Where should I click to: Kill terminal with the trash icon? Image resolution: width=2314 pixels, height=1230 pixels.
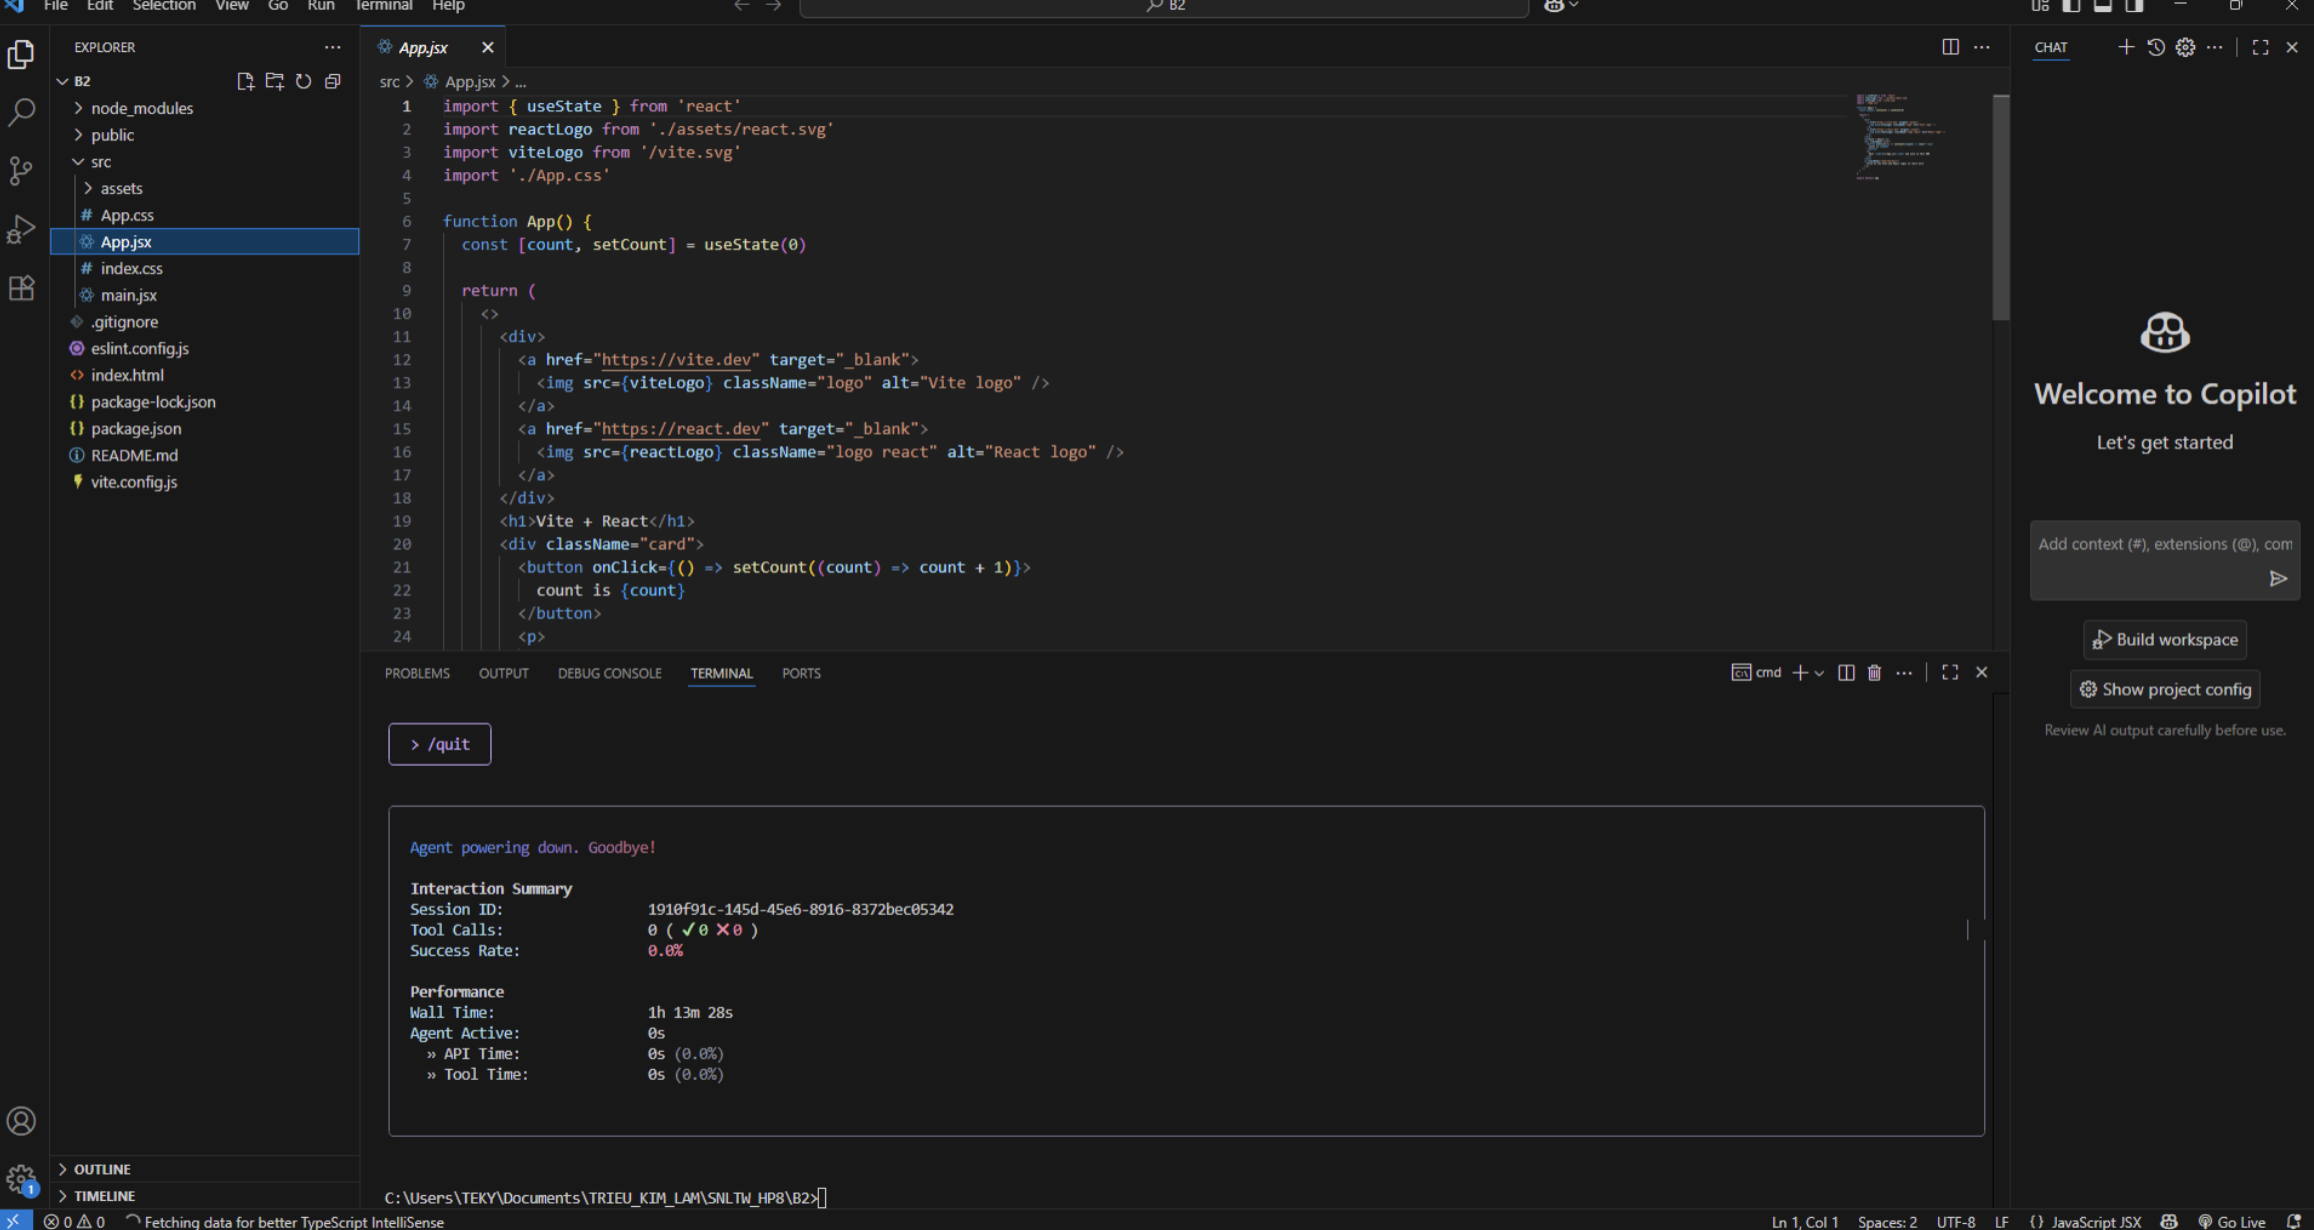[1874, 673]
